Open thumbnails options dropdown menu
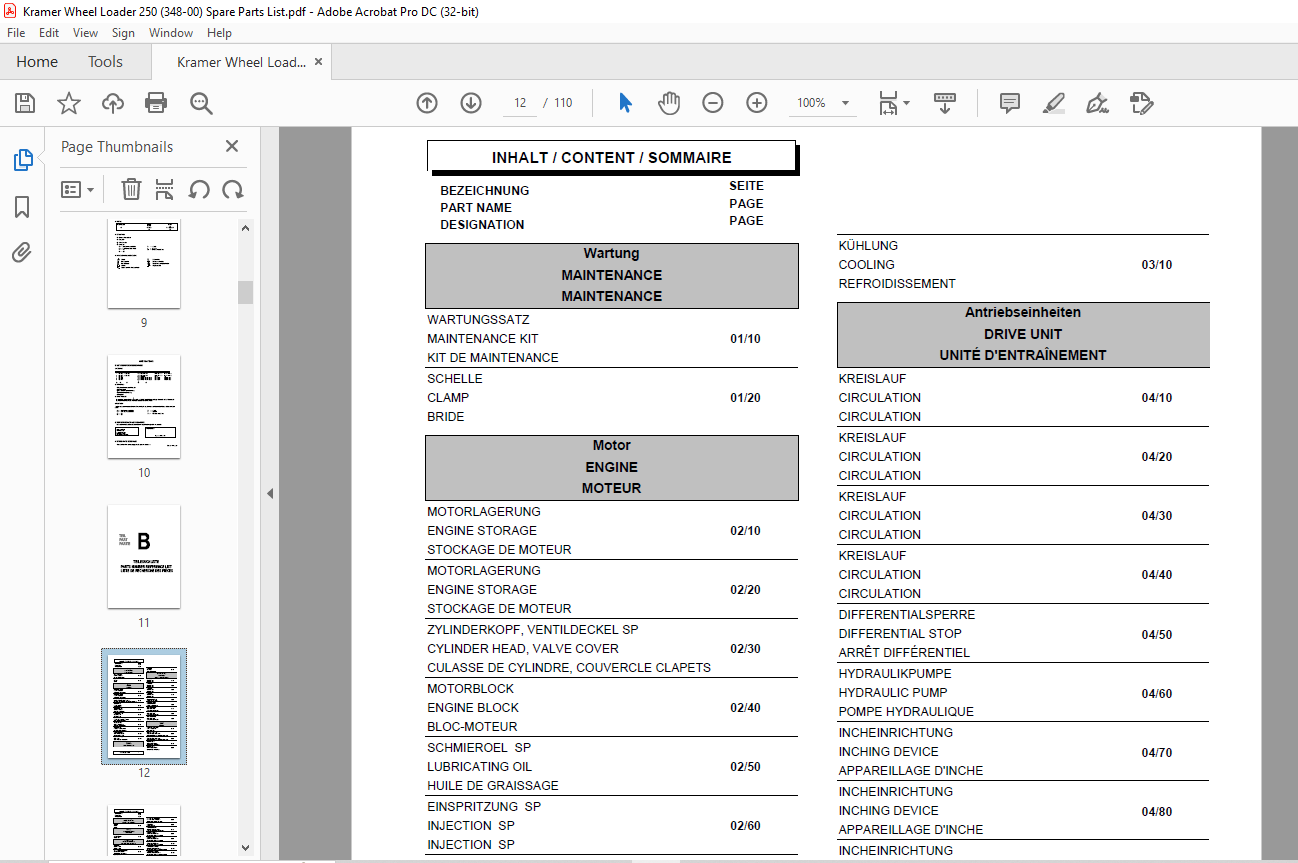1298x863 pixels. pos(78,189)
